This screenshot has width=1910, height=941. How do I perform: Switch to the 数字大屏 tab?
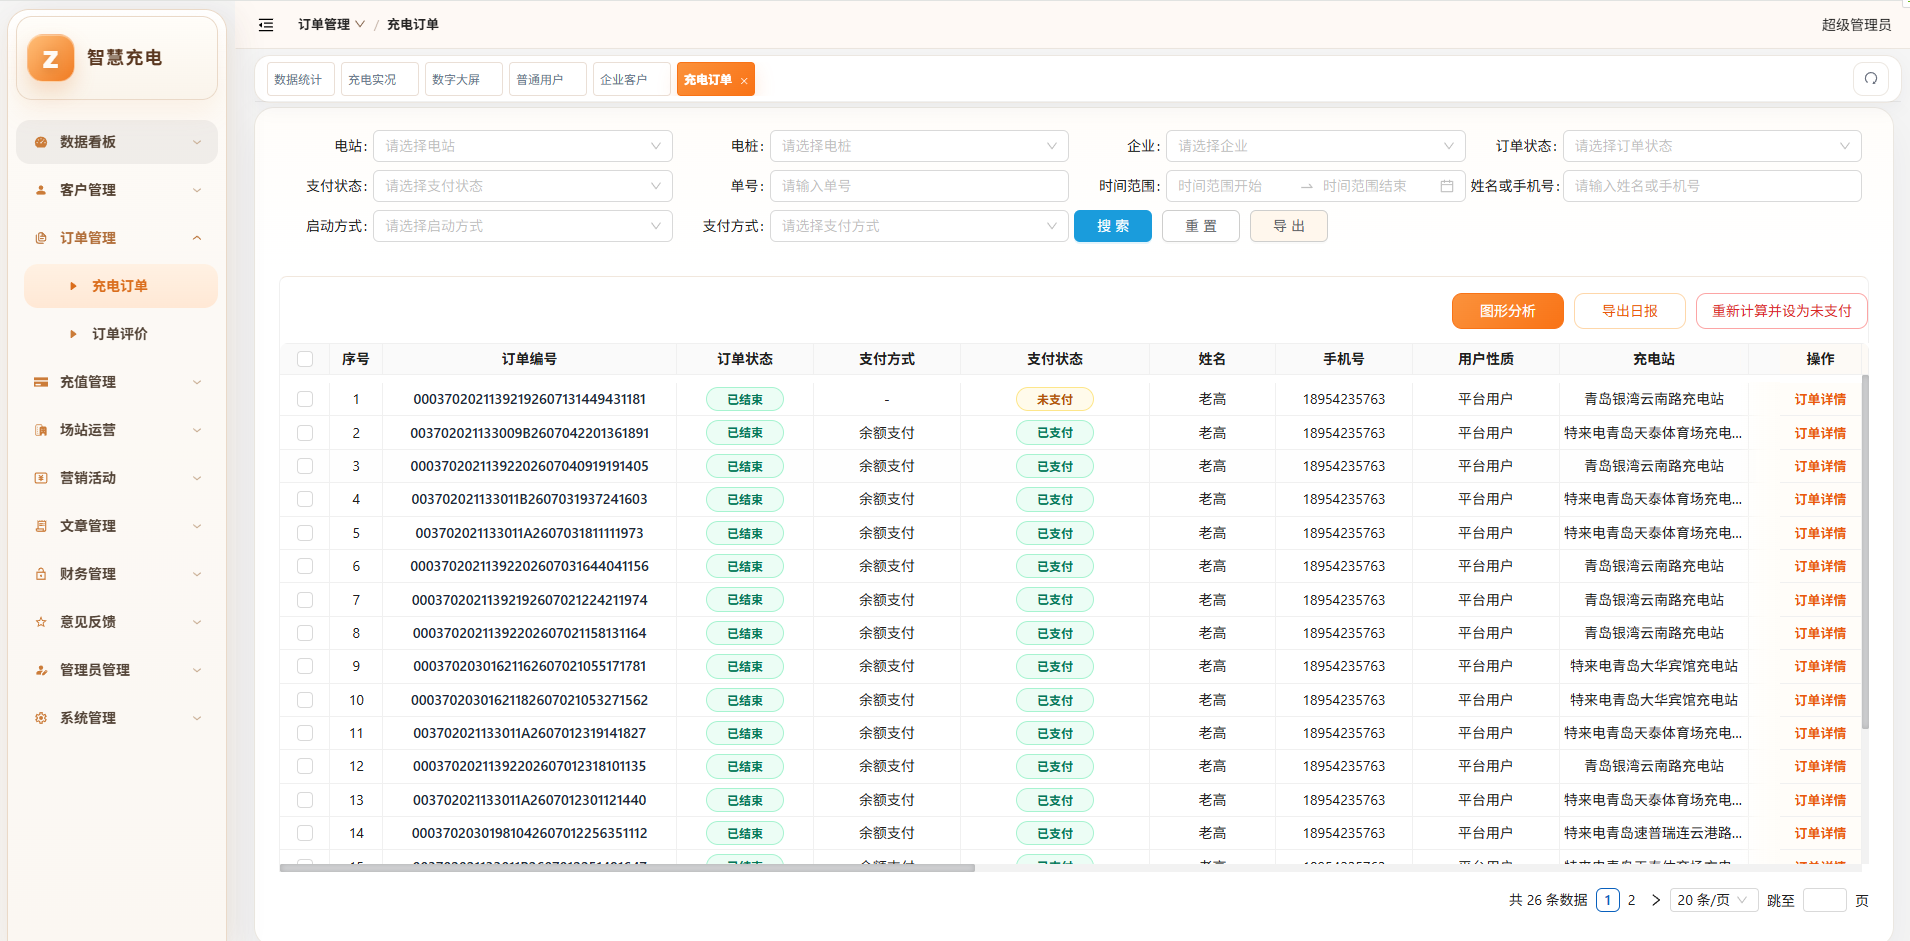[x=463, y=79]
